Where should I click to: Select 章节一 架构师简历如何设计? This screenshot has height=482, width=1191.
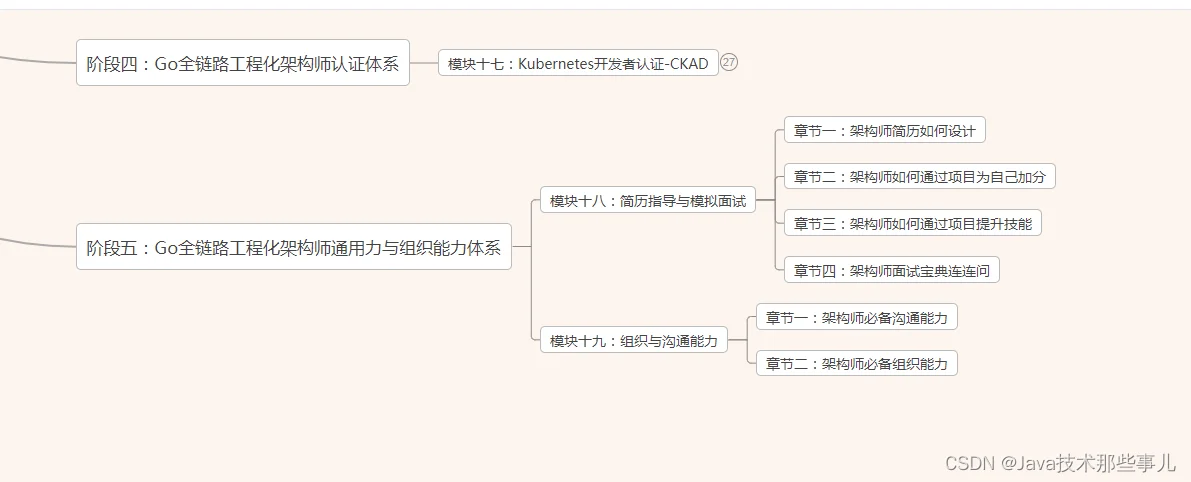coord(885,130)
